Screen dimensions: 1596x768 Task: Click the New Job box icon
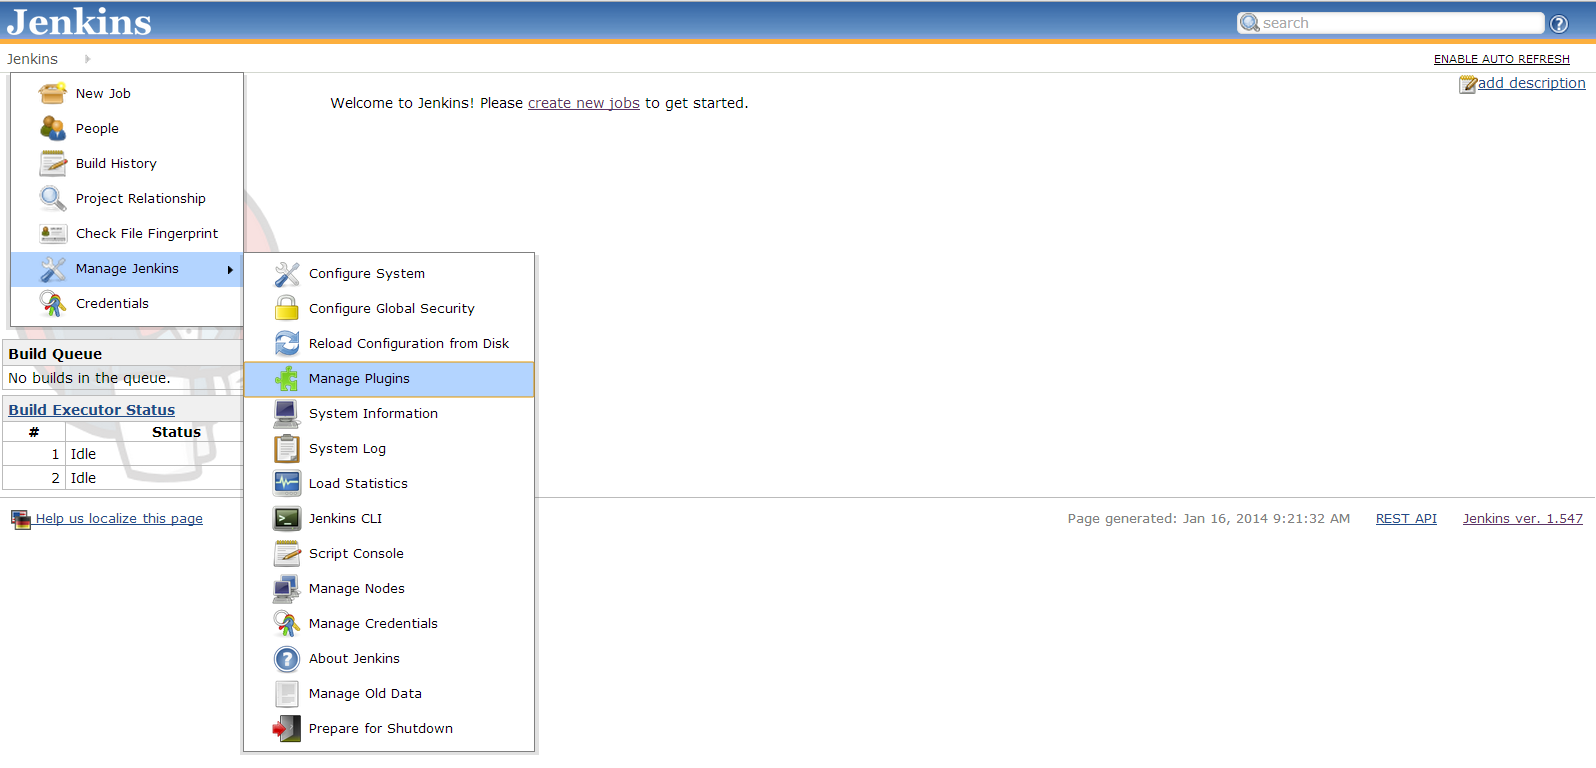coord(53,93)
